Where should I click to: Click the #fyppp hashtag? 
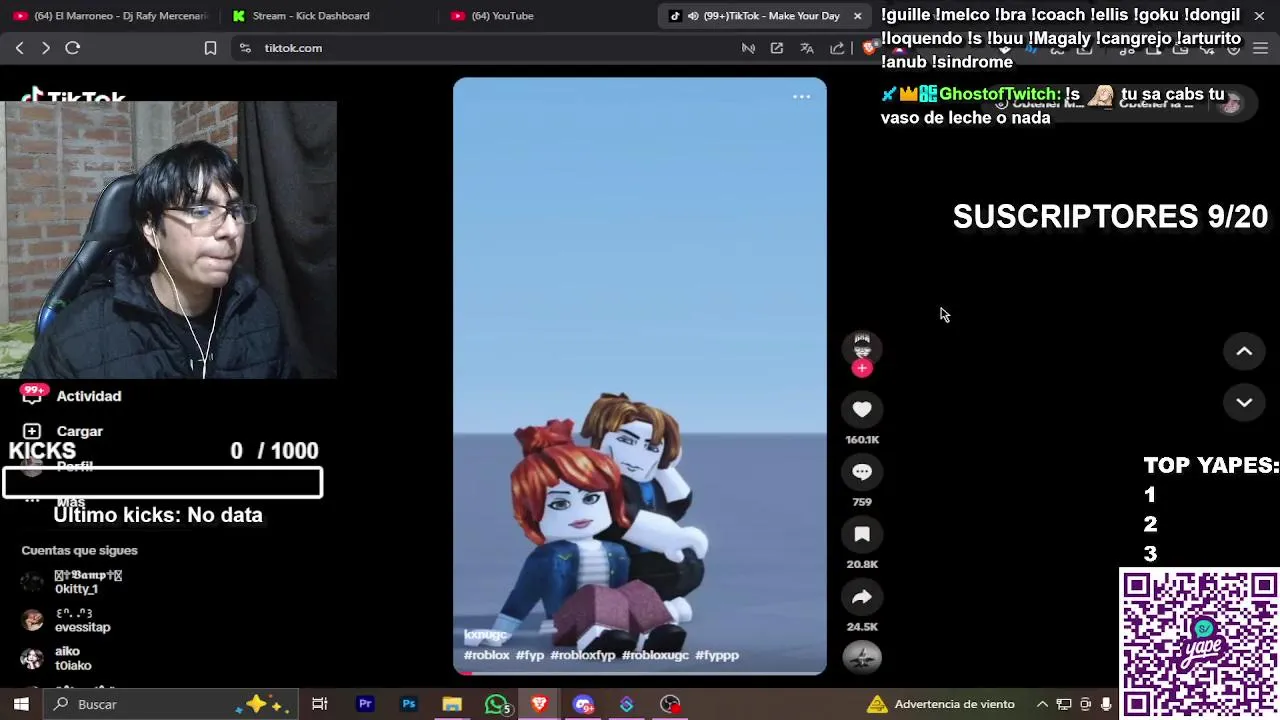717,655
